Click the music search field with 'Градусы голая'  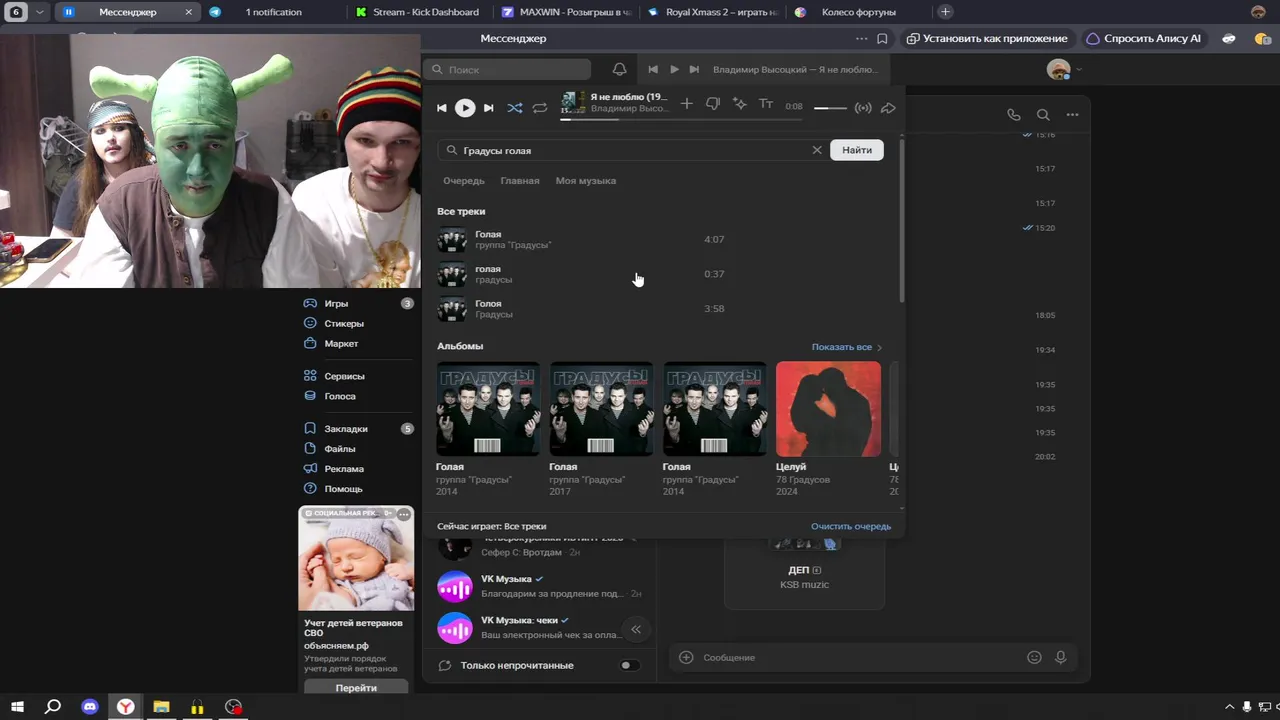click(x=634, y=150)
